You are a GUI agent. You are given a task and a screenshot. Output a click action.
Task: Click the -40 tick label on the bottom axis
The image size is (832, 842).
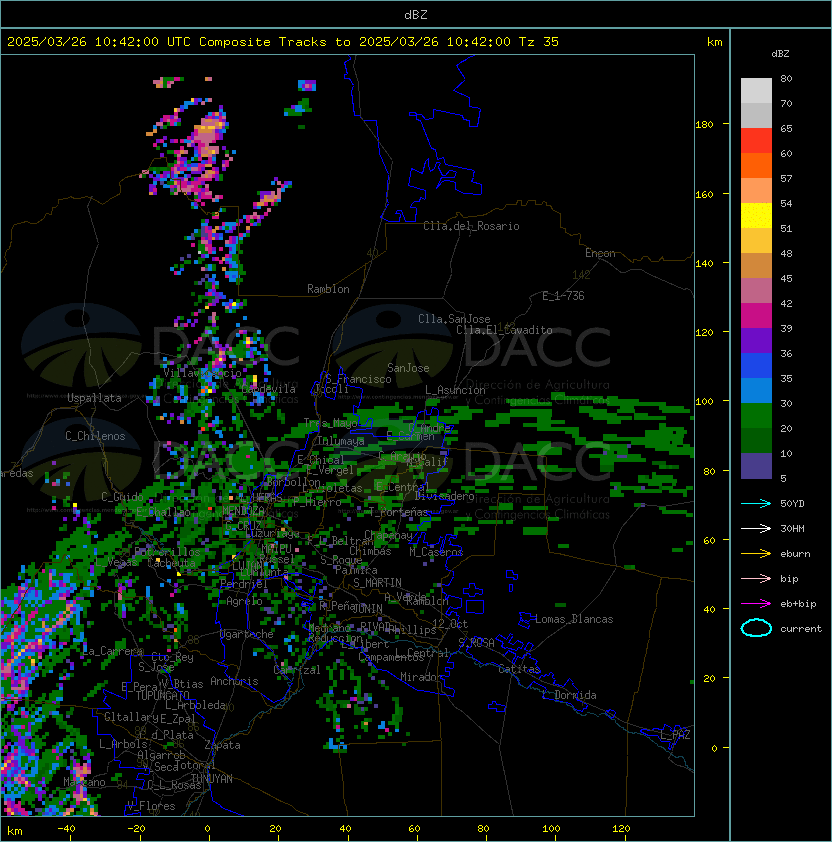66,829
